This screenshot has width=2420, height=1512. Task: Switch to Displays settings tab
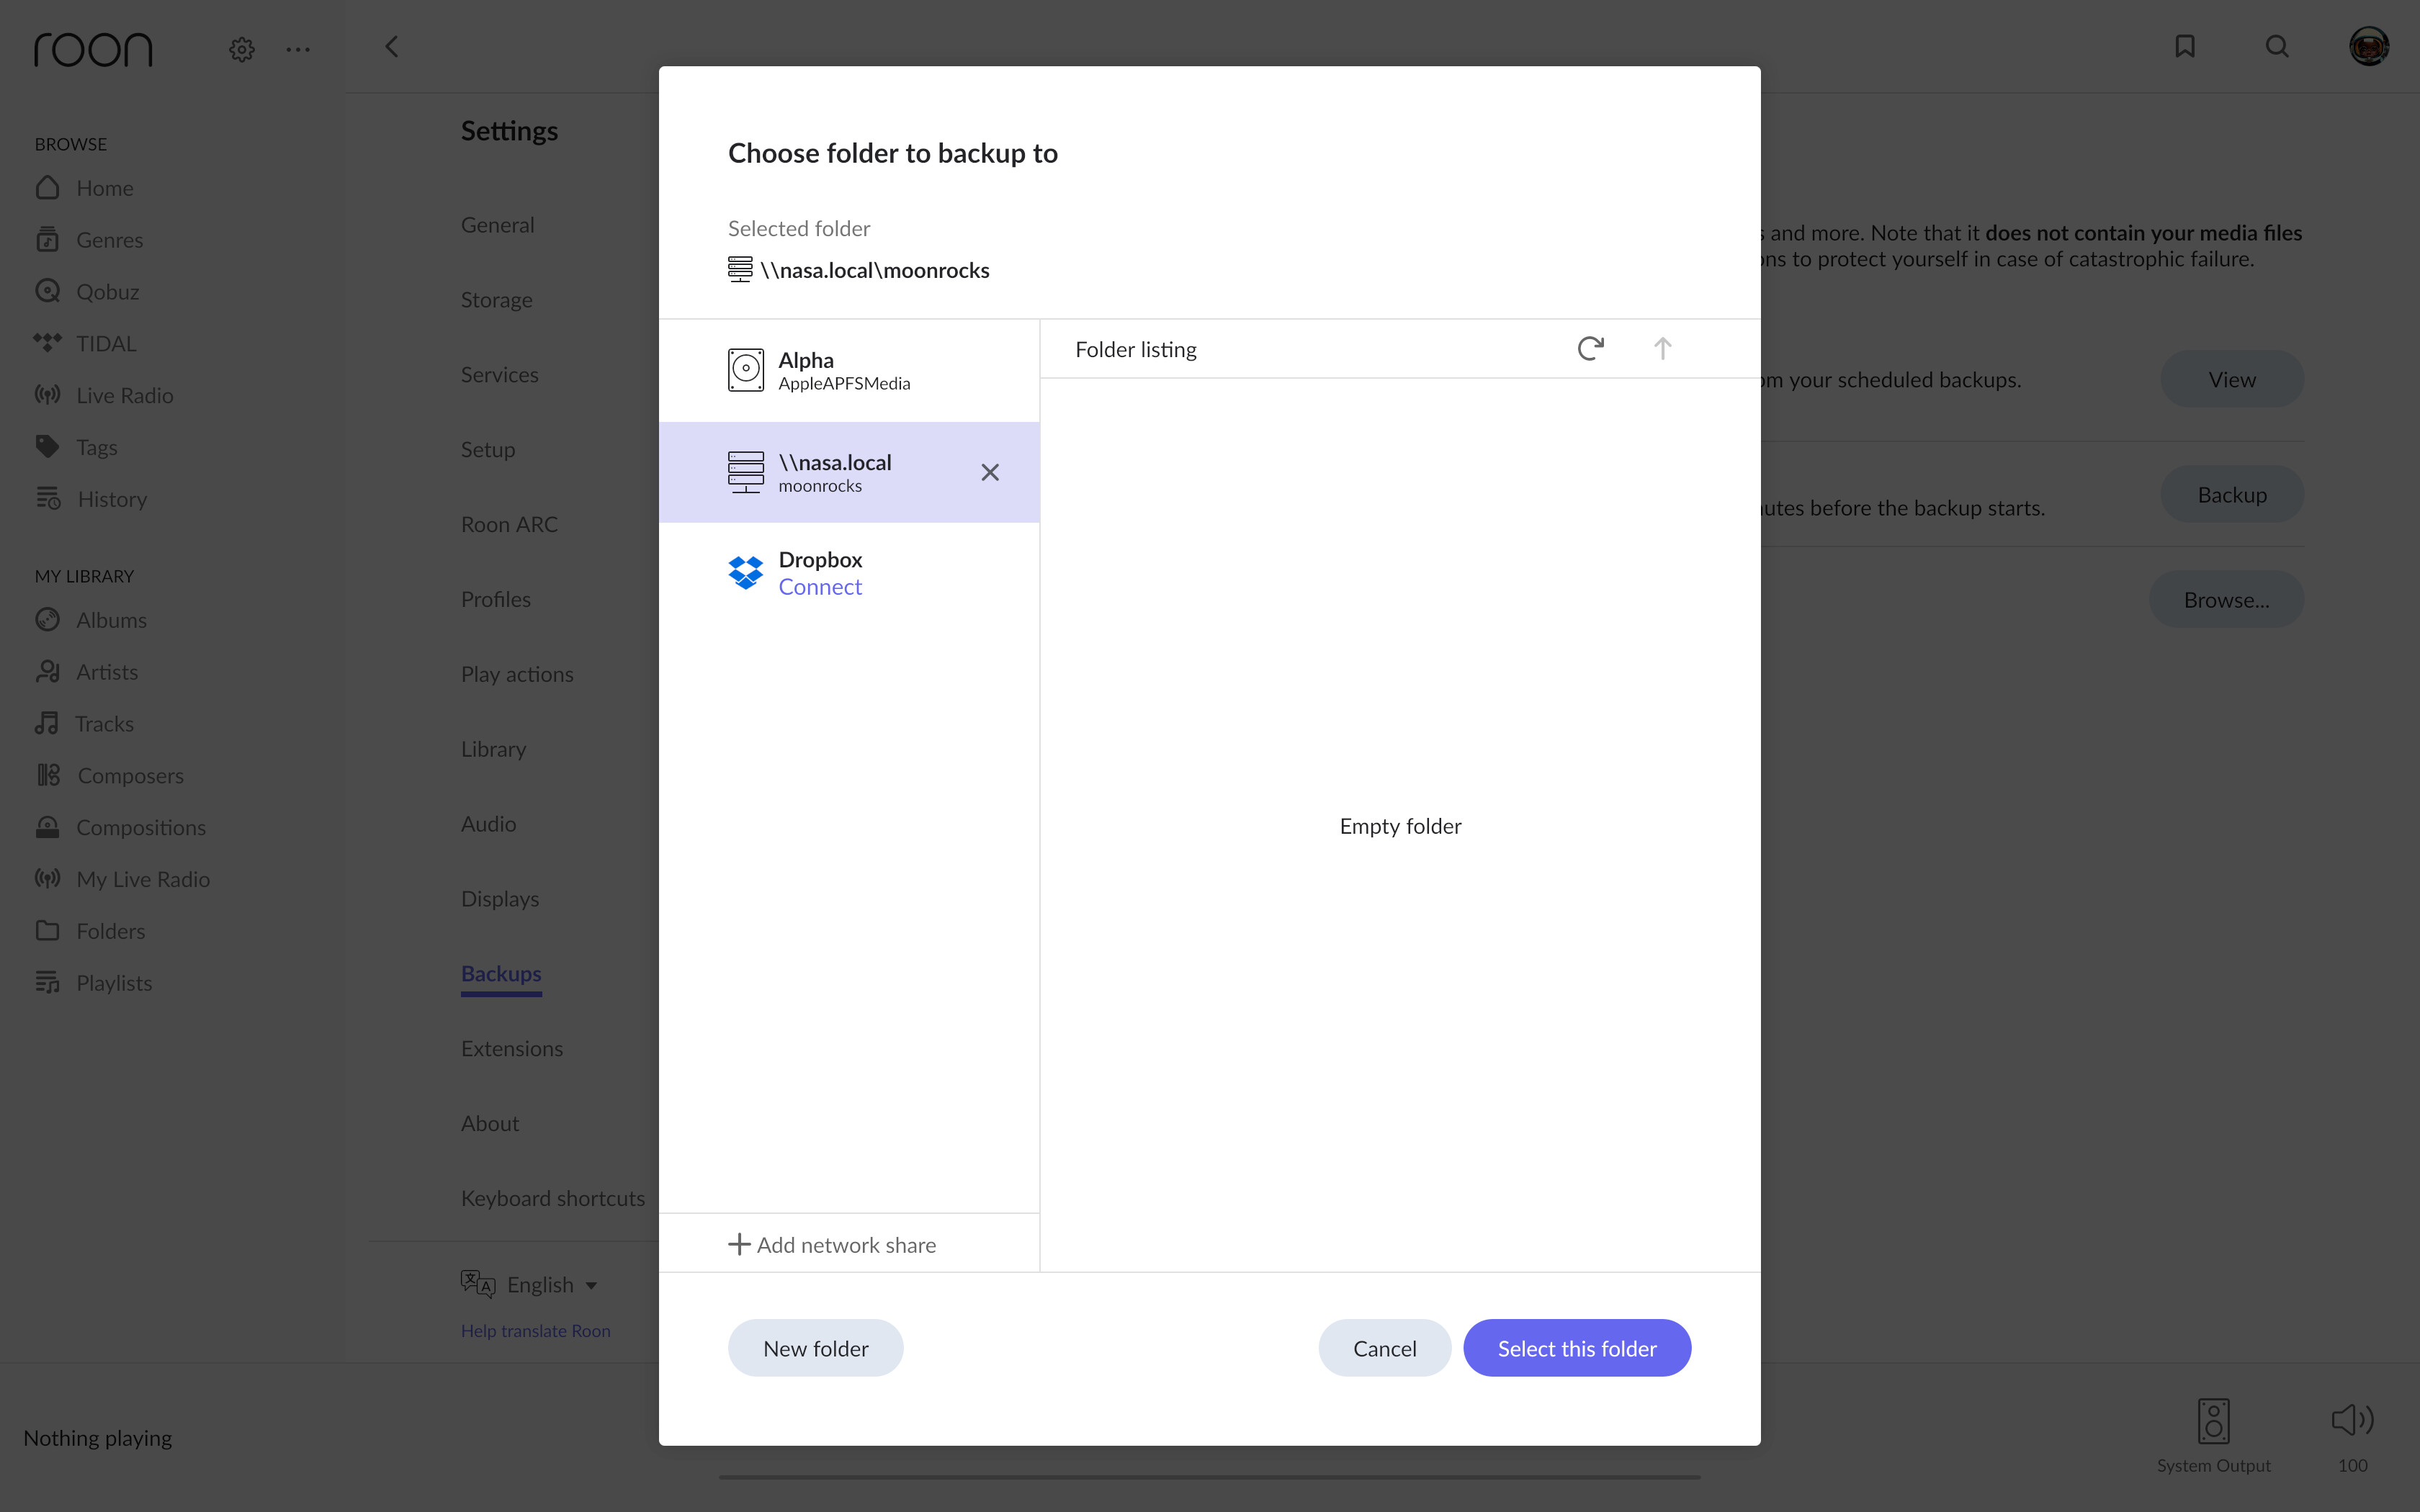500,899
